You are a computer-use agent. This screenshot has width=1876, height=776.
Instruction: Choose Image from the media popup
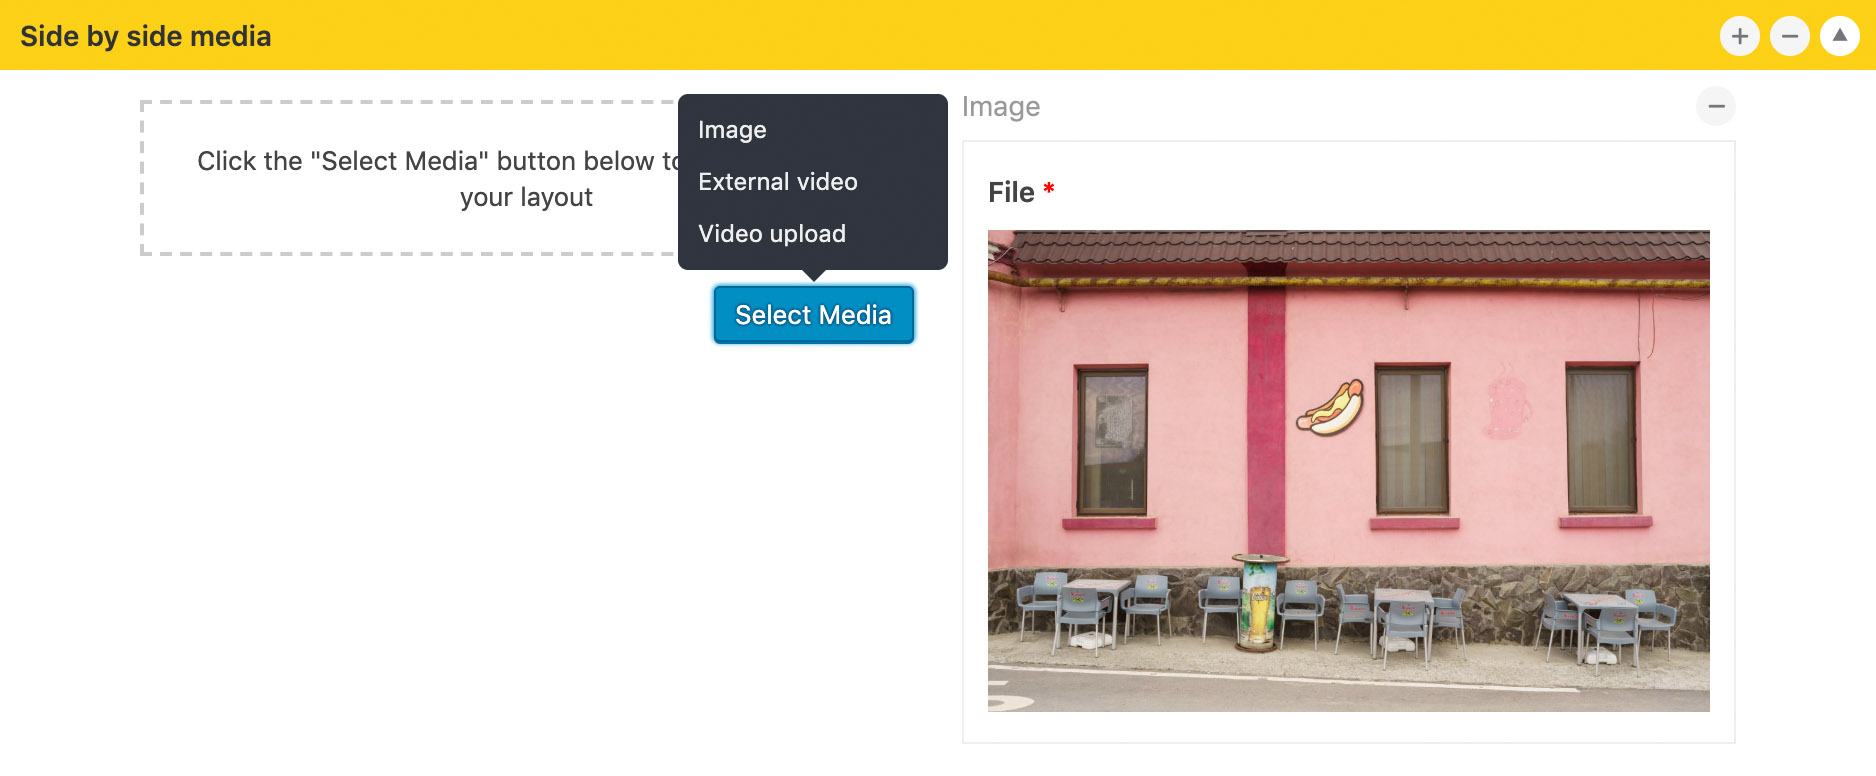pyautogui.click(x=732, y=130)
